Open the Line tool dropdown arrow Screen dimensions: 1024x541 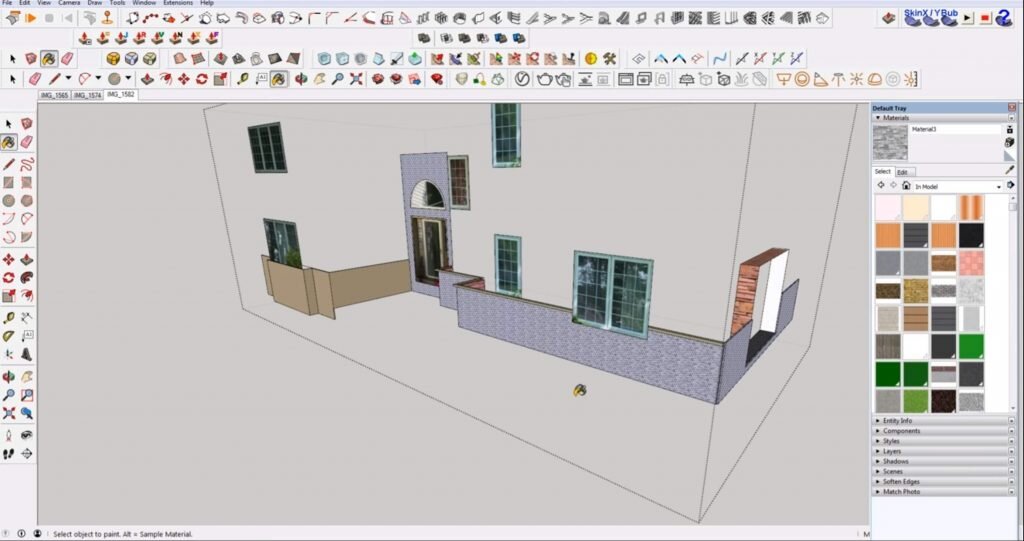[x=68, y=79]
